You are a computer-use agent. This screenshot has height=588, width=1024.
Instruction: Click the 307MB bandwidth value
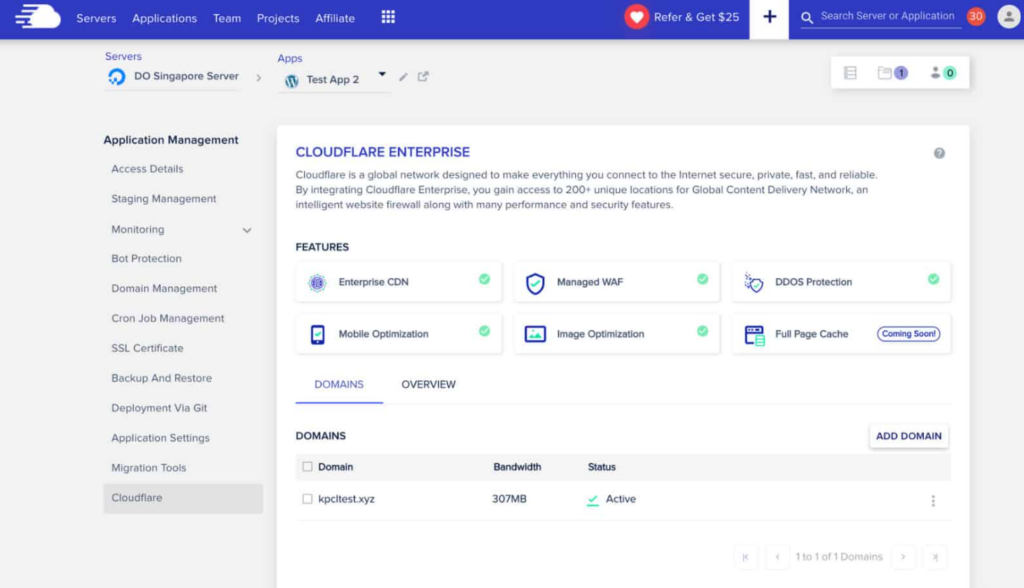509,498
